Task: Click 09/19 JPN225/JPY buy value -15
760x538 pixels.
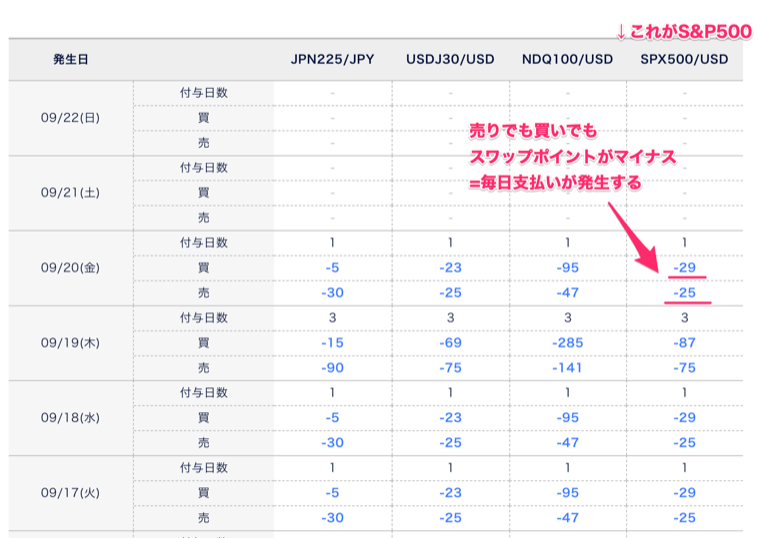Action: coord(332,343)
